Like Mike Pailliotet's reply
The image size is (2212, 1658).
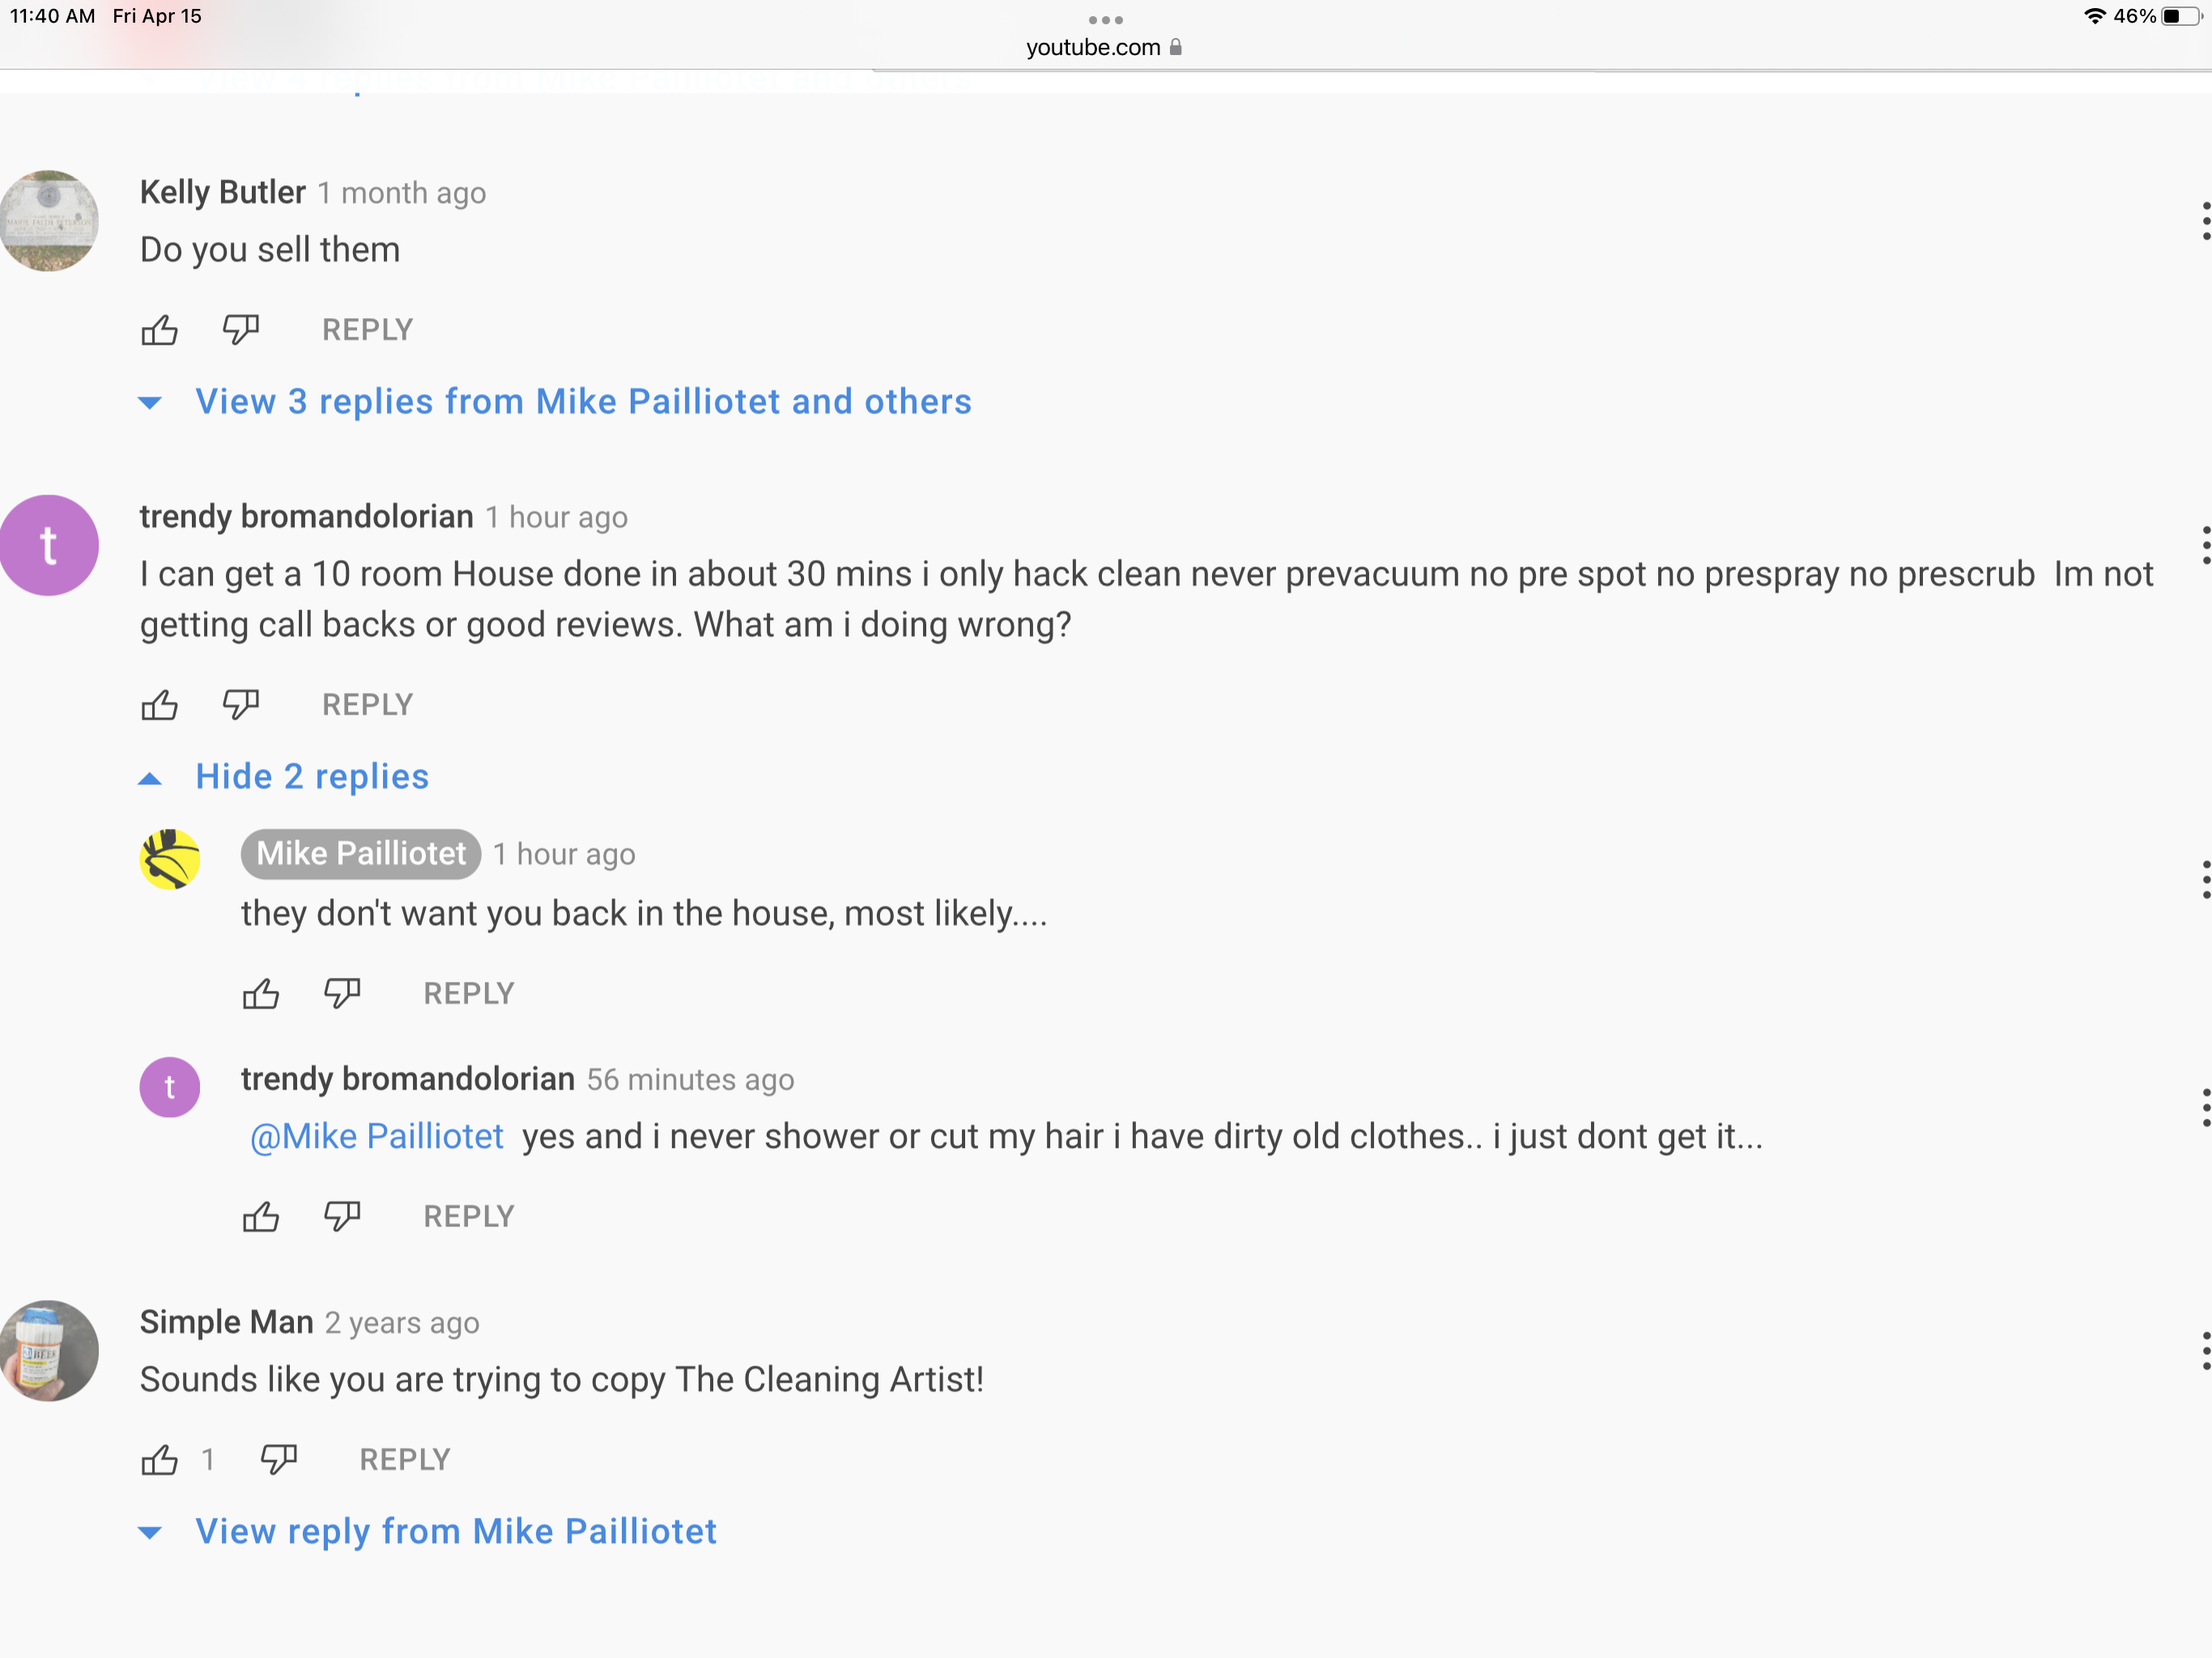[x=261, y=994]
